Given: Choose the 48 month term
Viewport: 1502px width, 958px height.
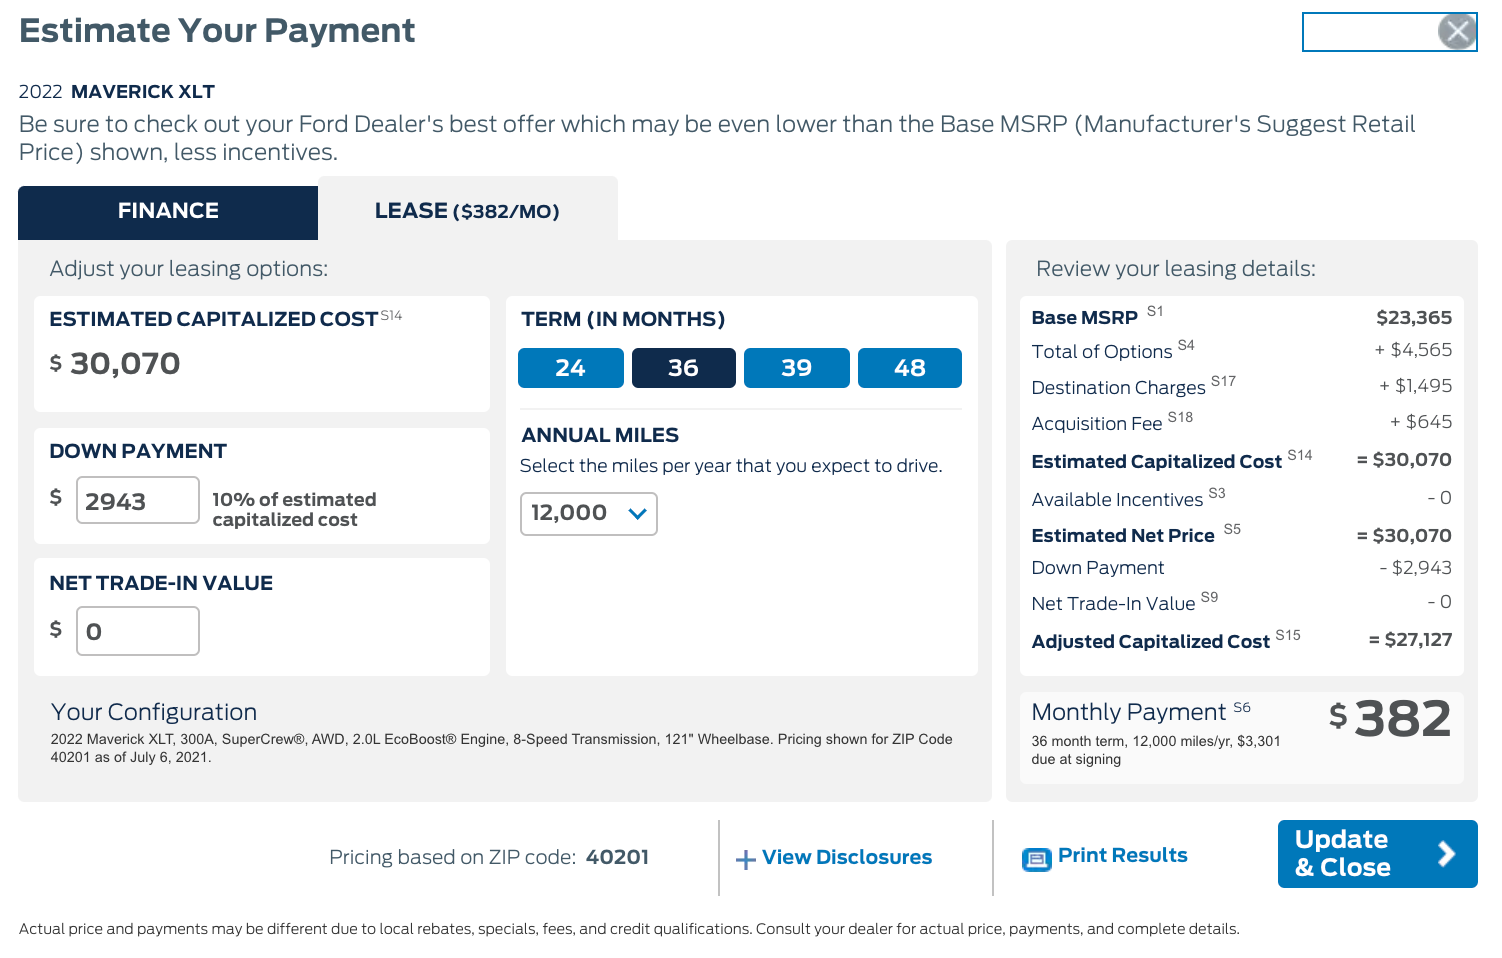Looking at the screenshot, I should [x=910, y=368].
